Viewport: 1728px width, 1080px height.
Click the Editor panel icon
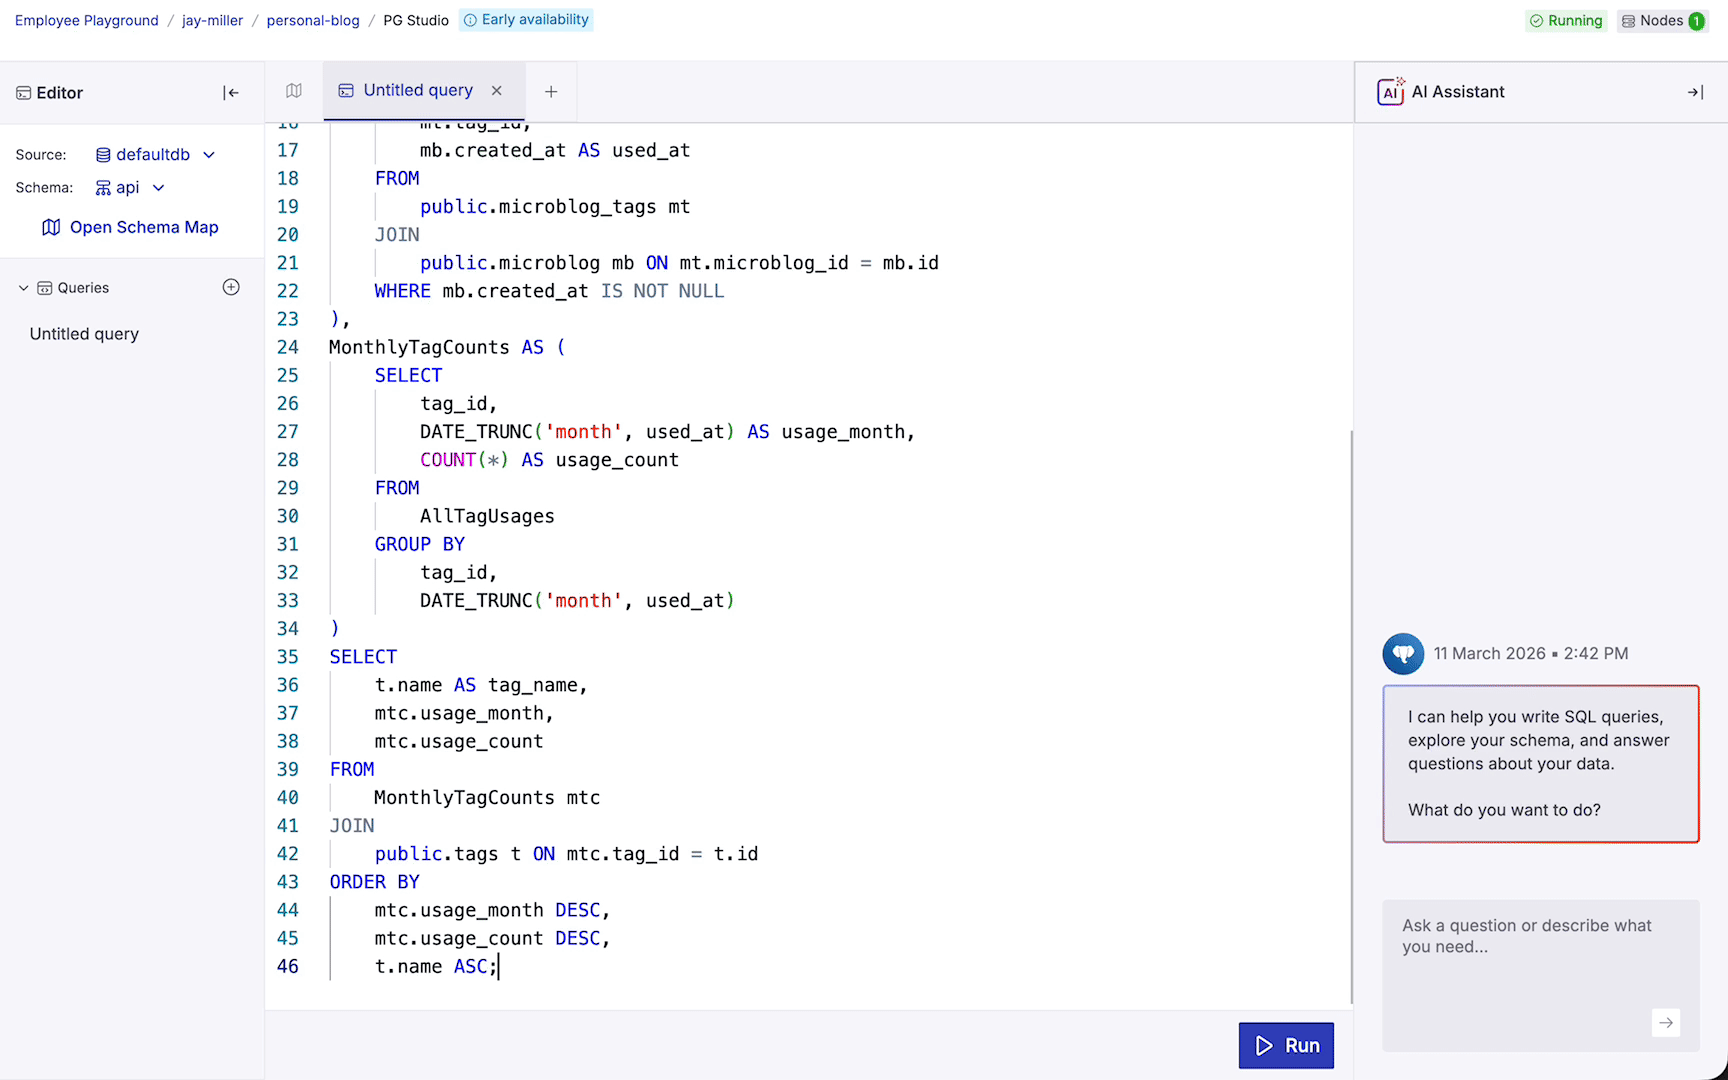(x=23, y=93)
